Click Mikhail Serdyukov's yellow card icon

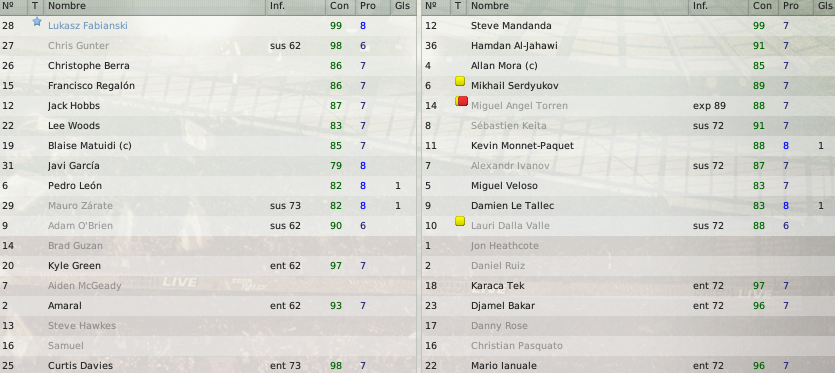click(x=460, y=82)
